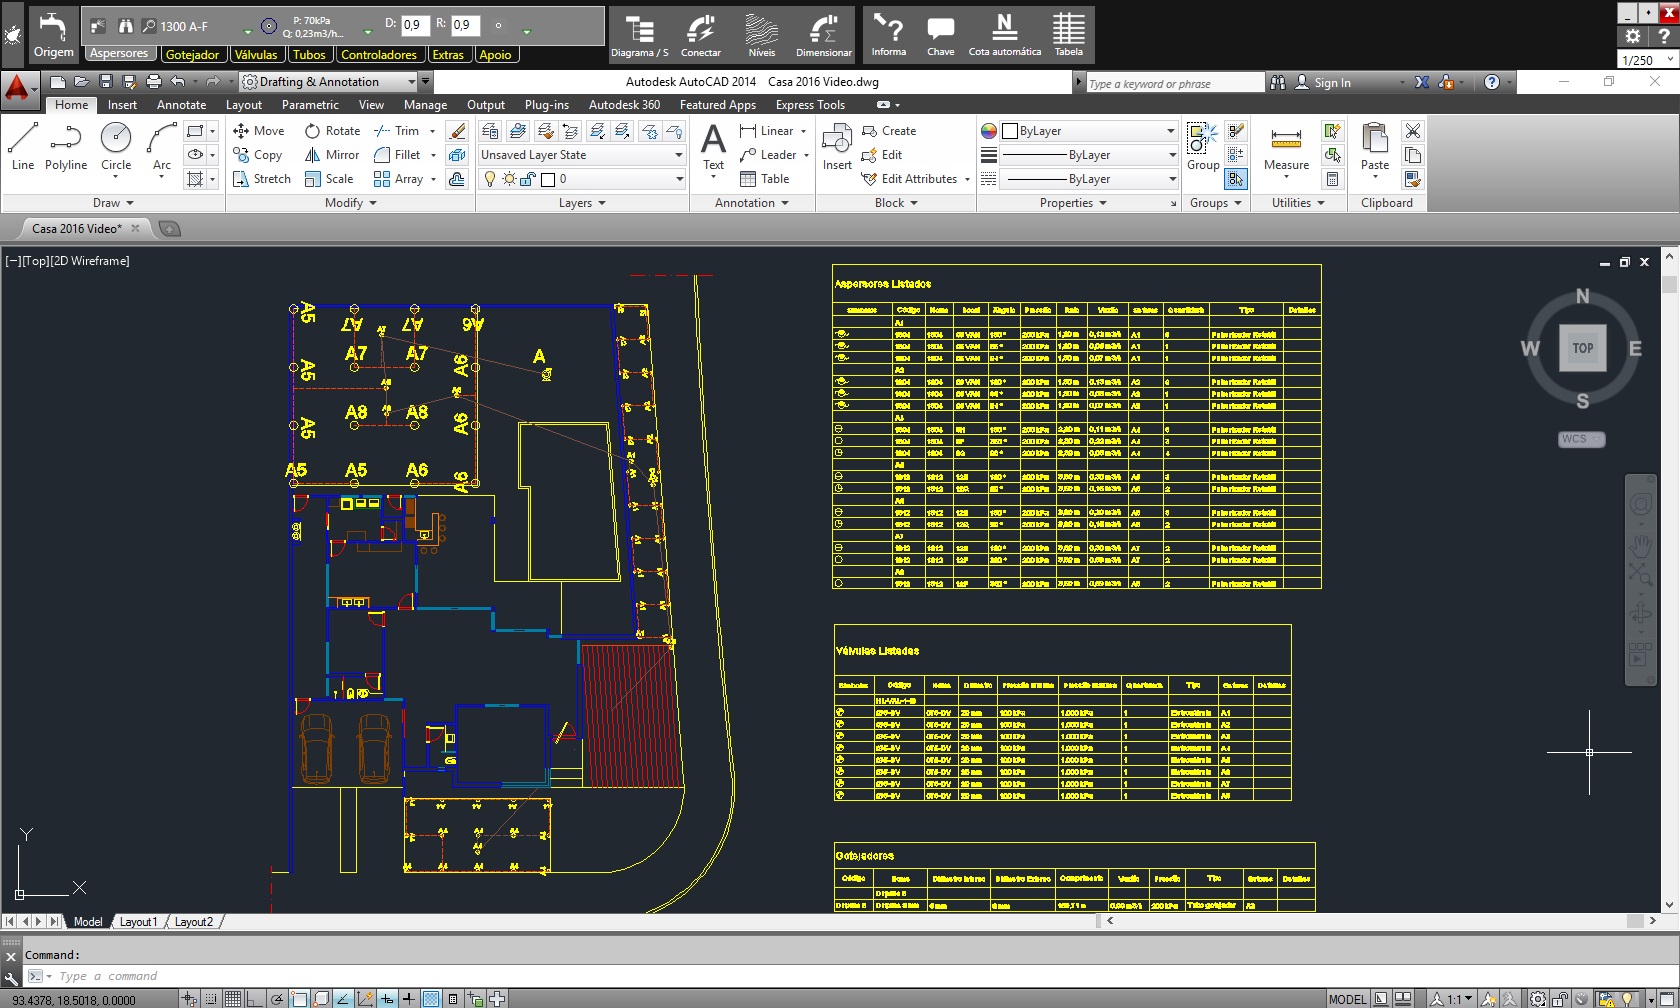Open the 1/250 scale dropdown
Screen dimensions: 1680x1008
click(1648, 60)
